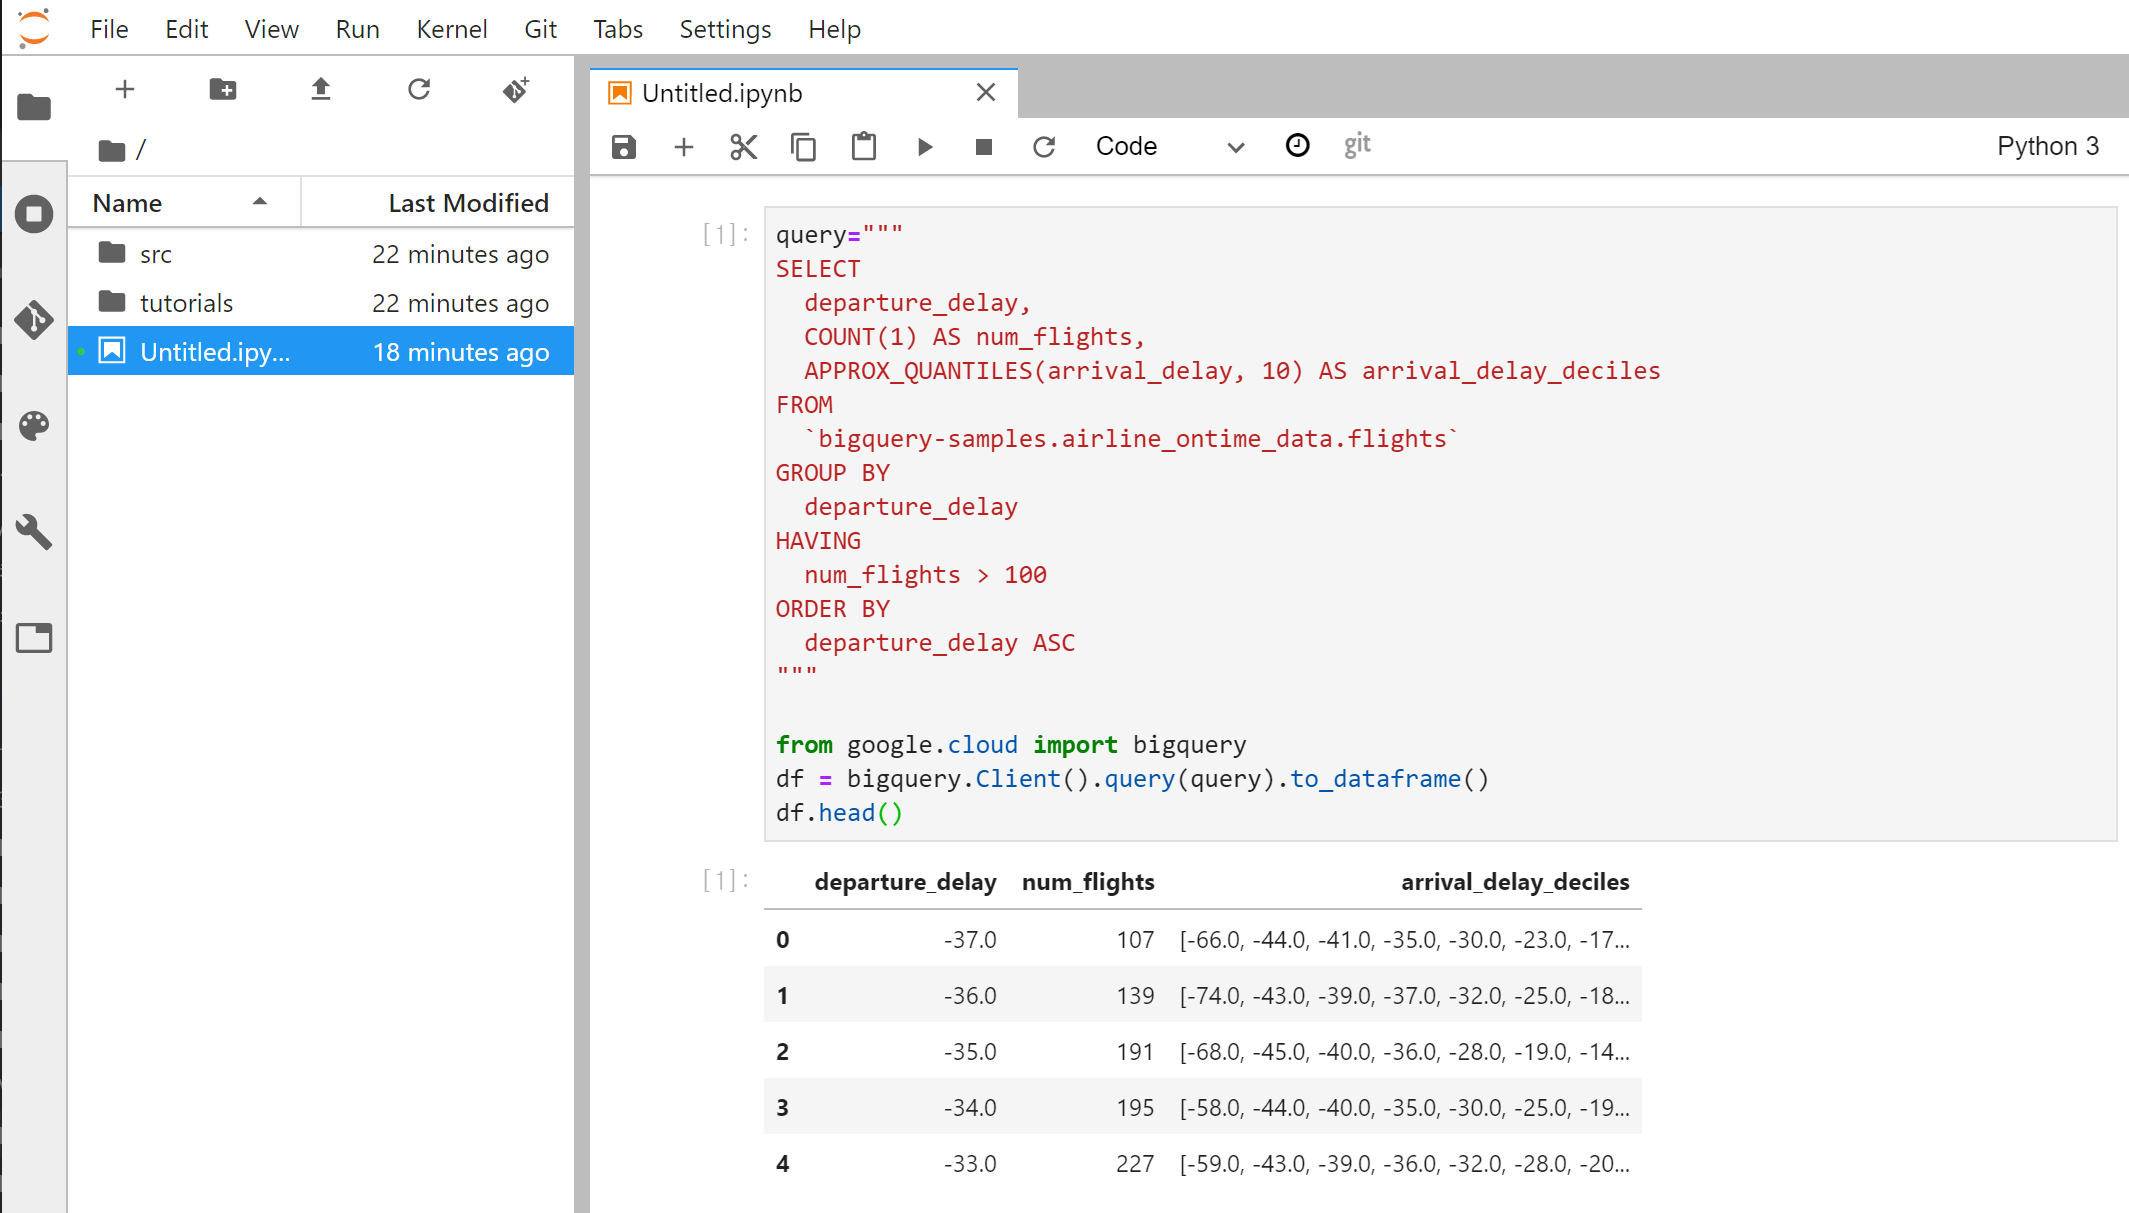Close the Untitled.ipynb tab
The height and width of the screenshot is (1213, 2129).
[986, 93]
